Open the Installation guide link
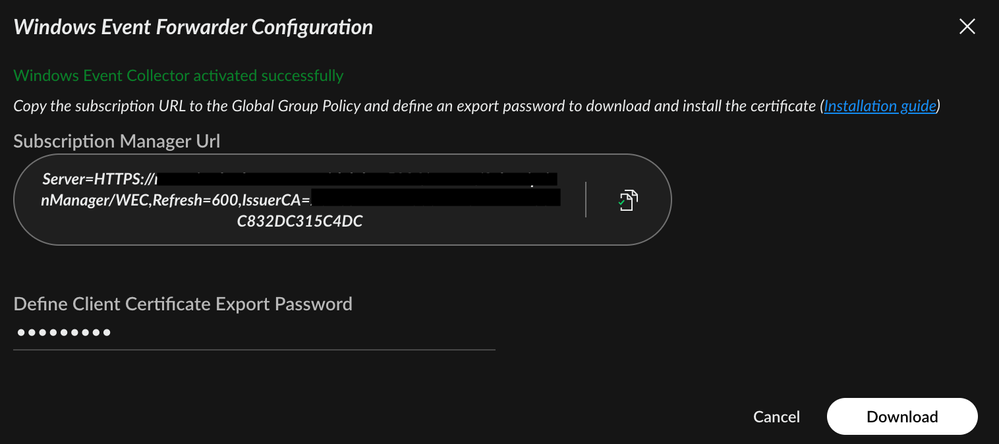Viewport: 999px width, 444px height. coord(880,105)
